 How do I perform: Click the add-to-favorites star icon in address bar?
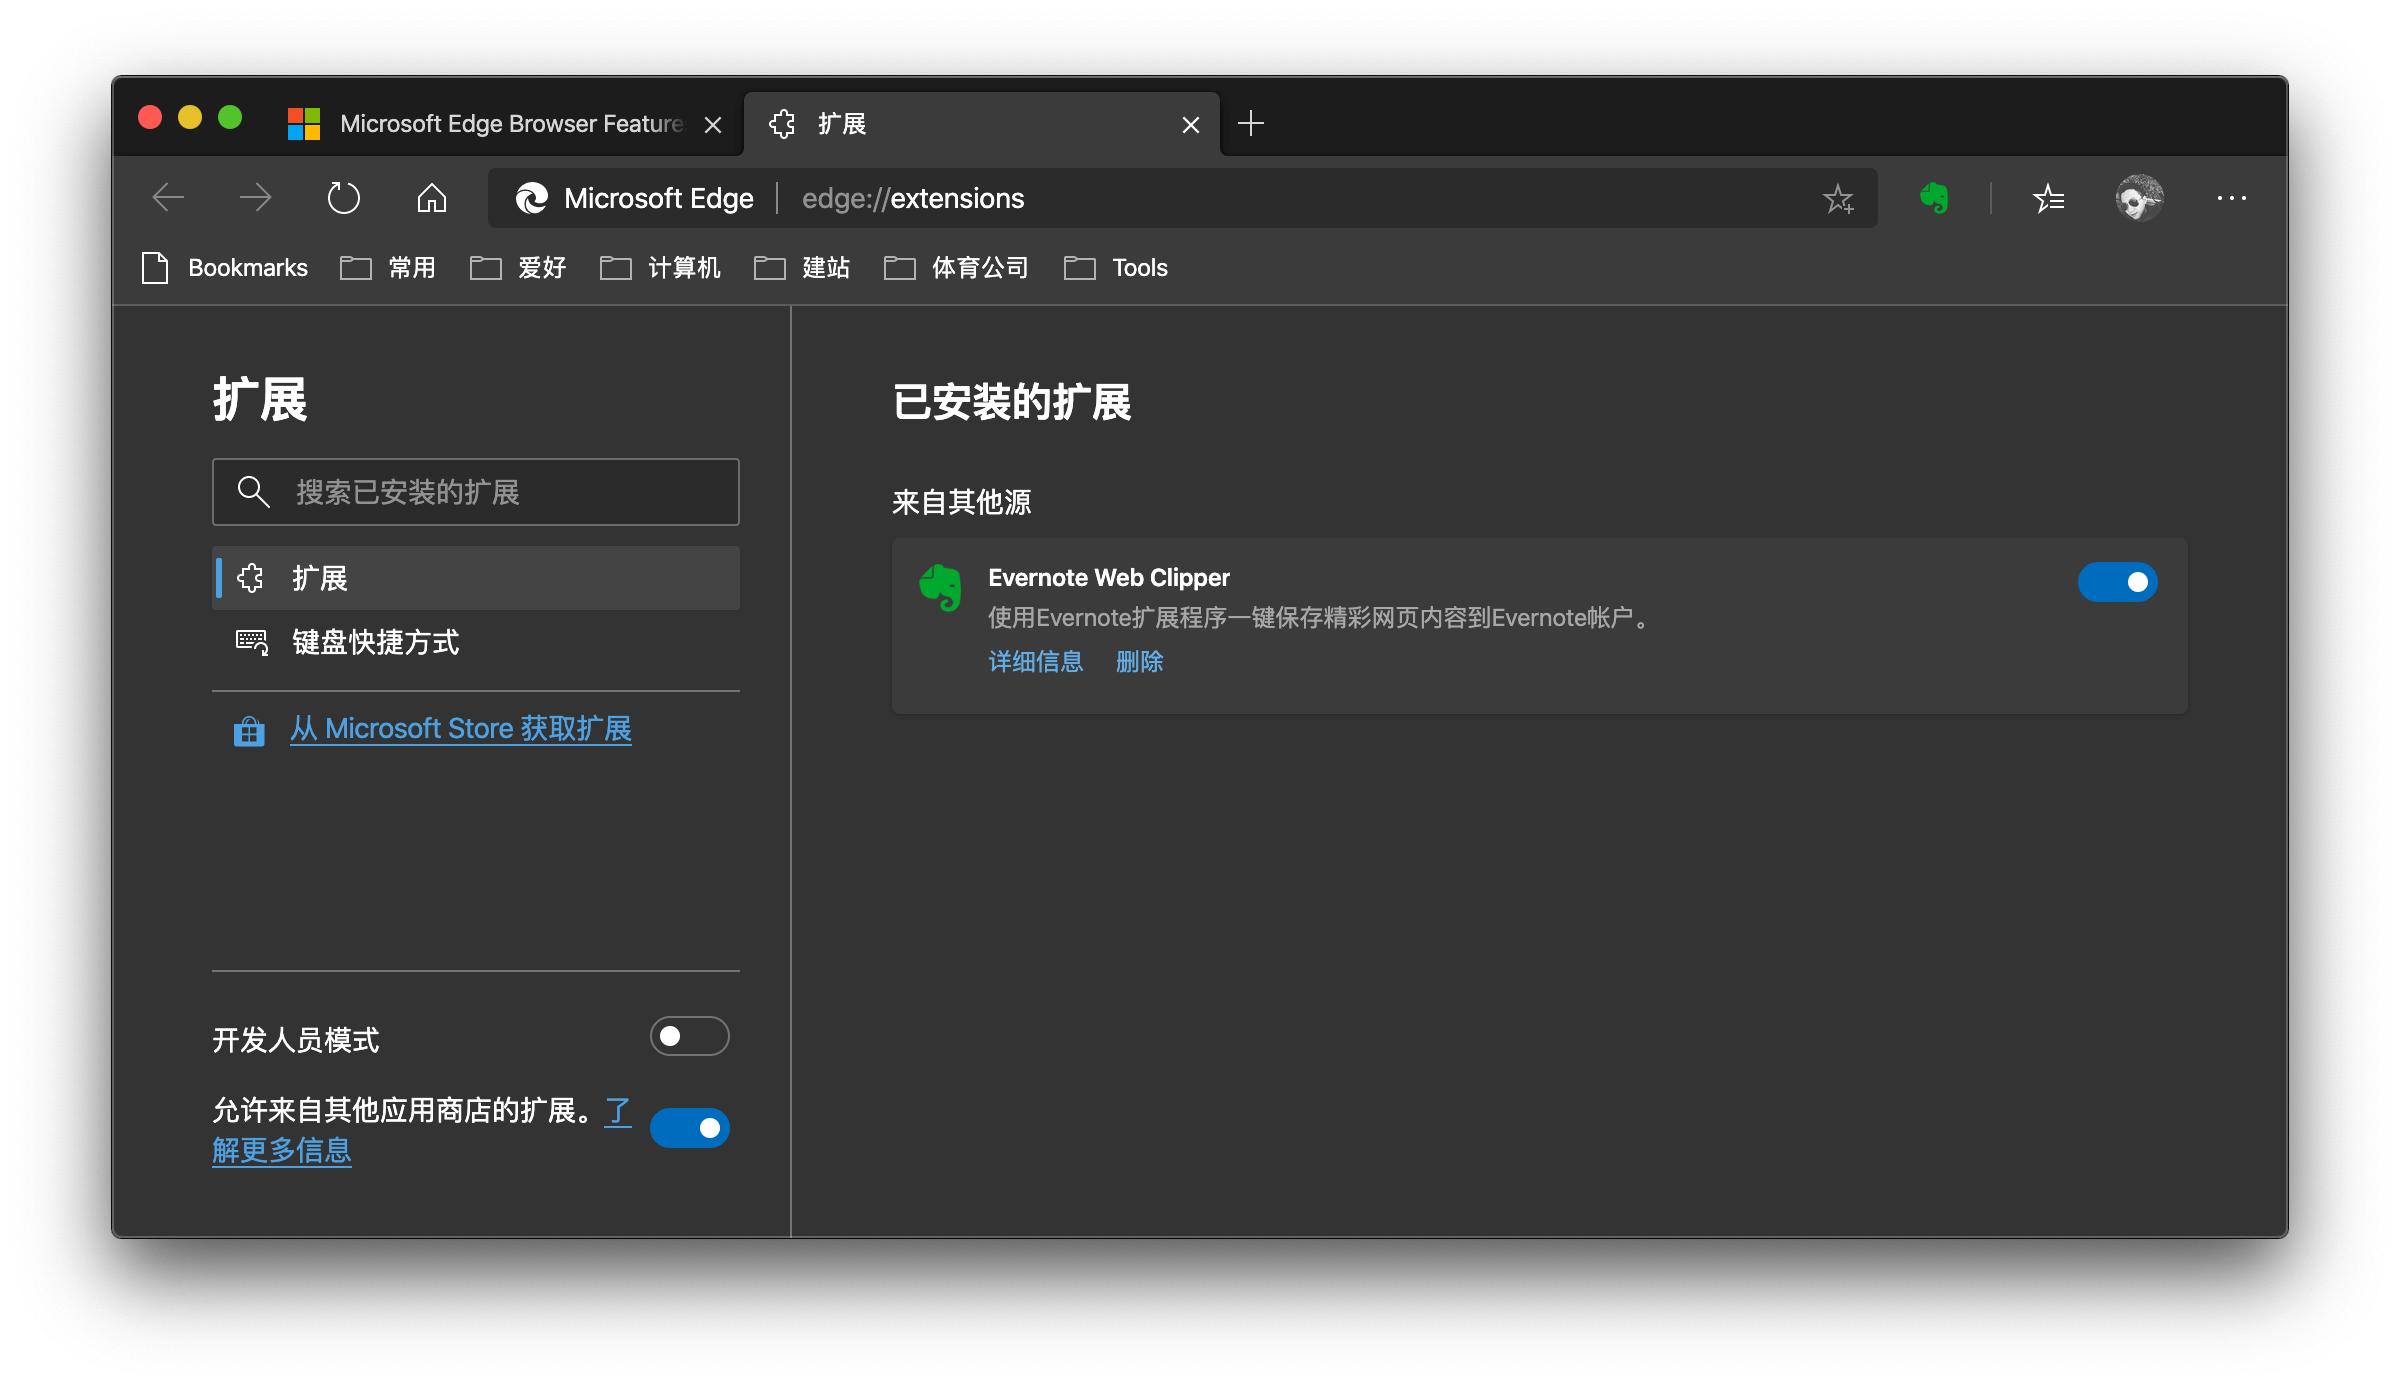click(1839, 198)
